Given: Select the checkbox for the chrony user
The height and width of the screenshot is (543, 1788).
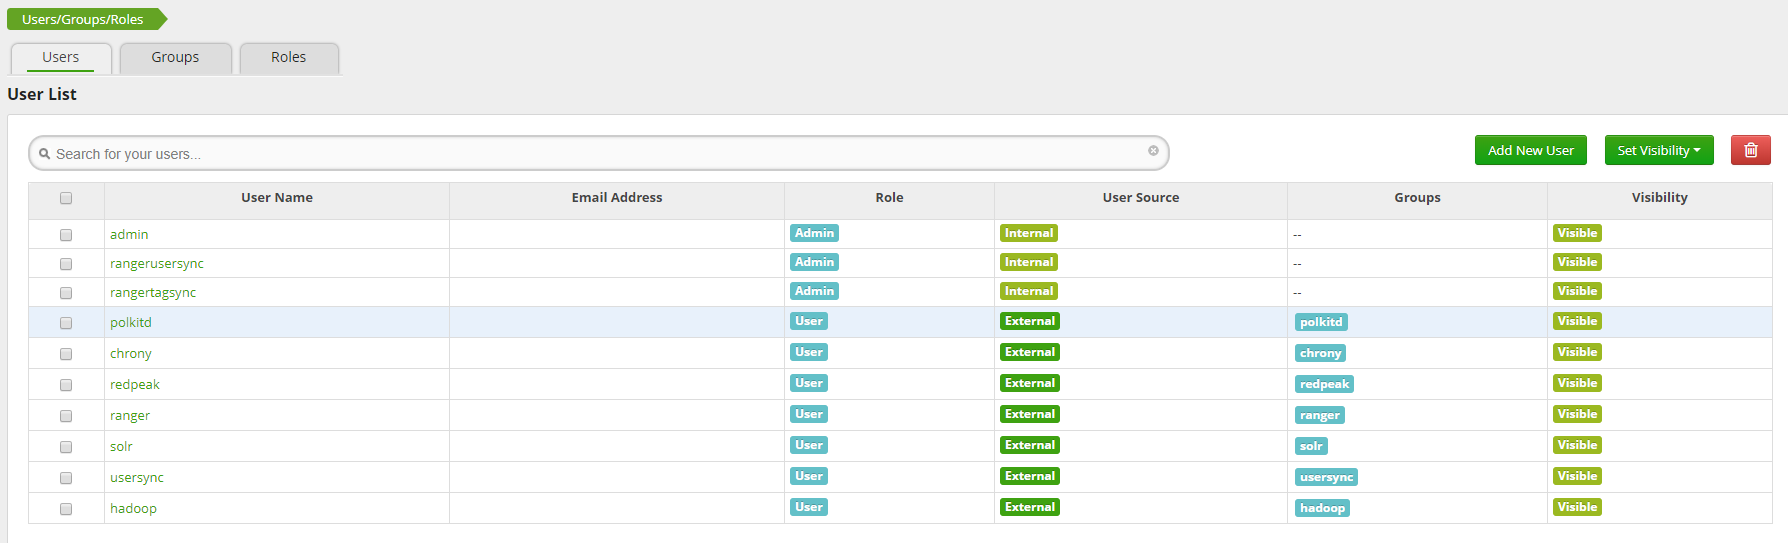Looking at the screenshot, I should pos(66,354).
